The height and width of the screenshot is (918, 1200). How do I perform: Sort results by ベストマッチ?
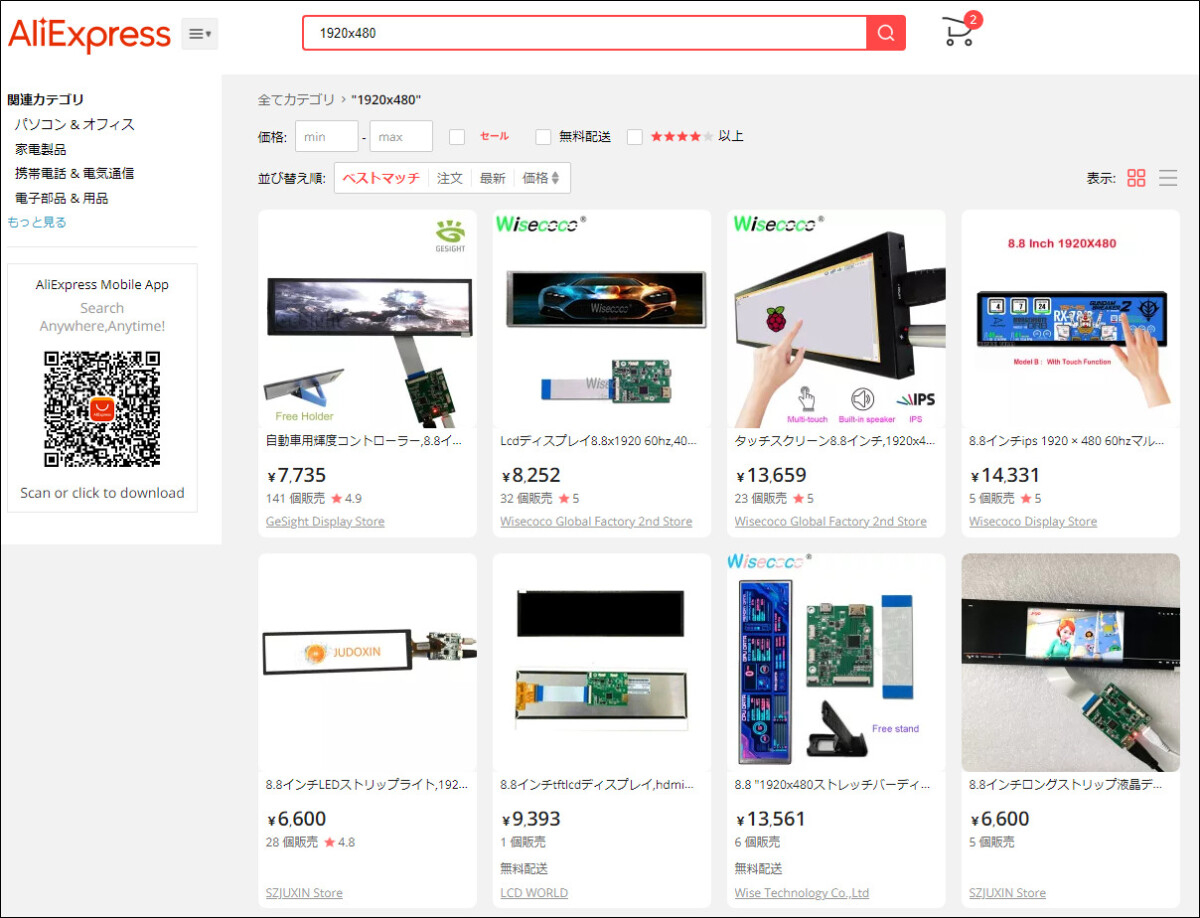tap(381, 178)
